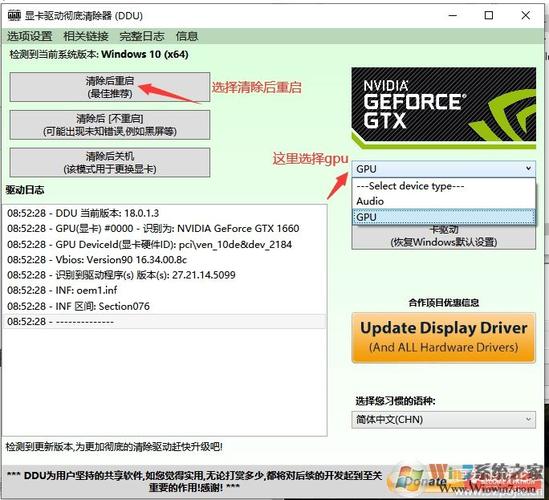This screenshot has width=549, height=500.
Task: Open the 信息 menu
Action: click(187, 36)
